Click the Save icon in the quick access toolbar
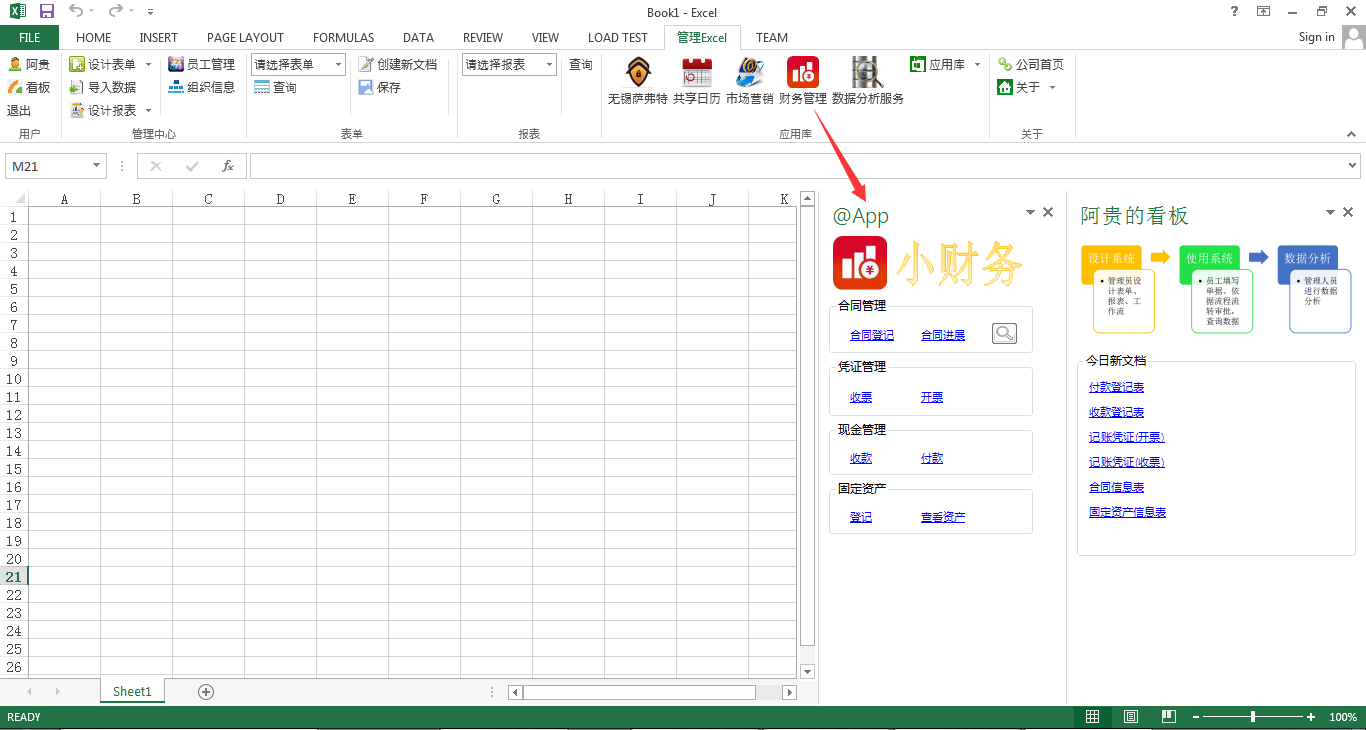Viewport: 1366px width, 730px height. 47,11
